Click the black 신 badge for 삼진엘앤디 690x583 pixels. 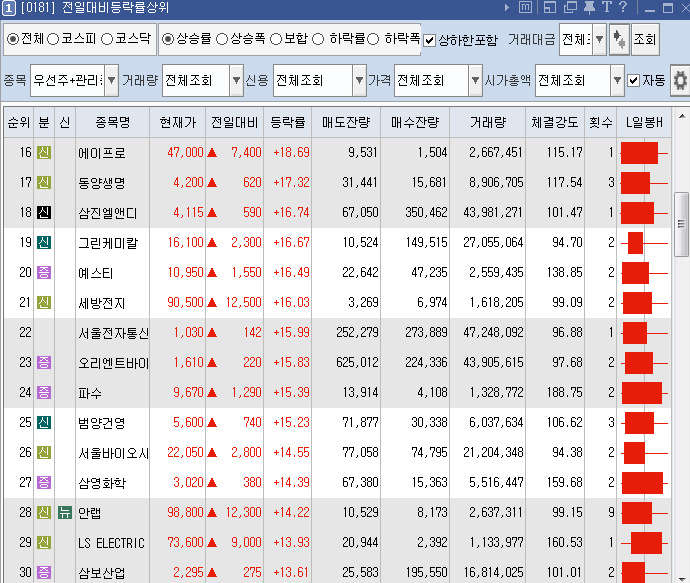(44, 213)
